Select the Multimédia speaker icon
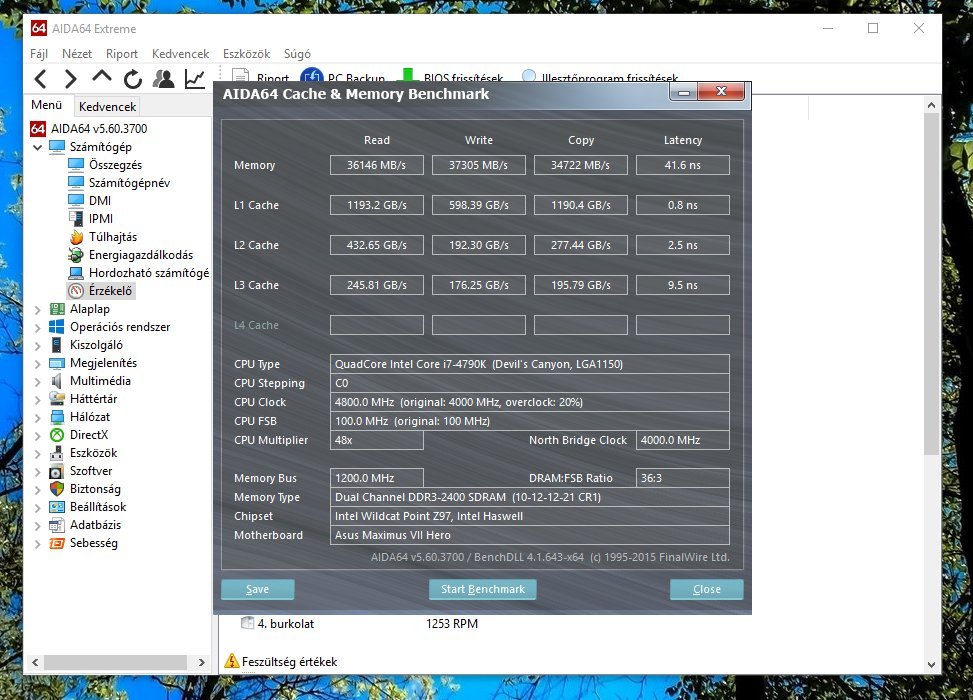Viewport: 973px width, 700px height. (x=57, y=380)
